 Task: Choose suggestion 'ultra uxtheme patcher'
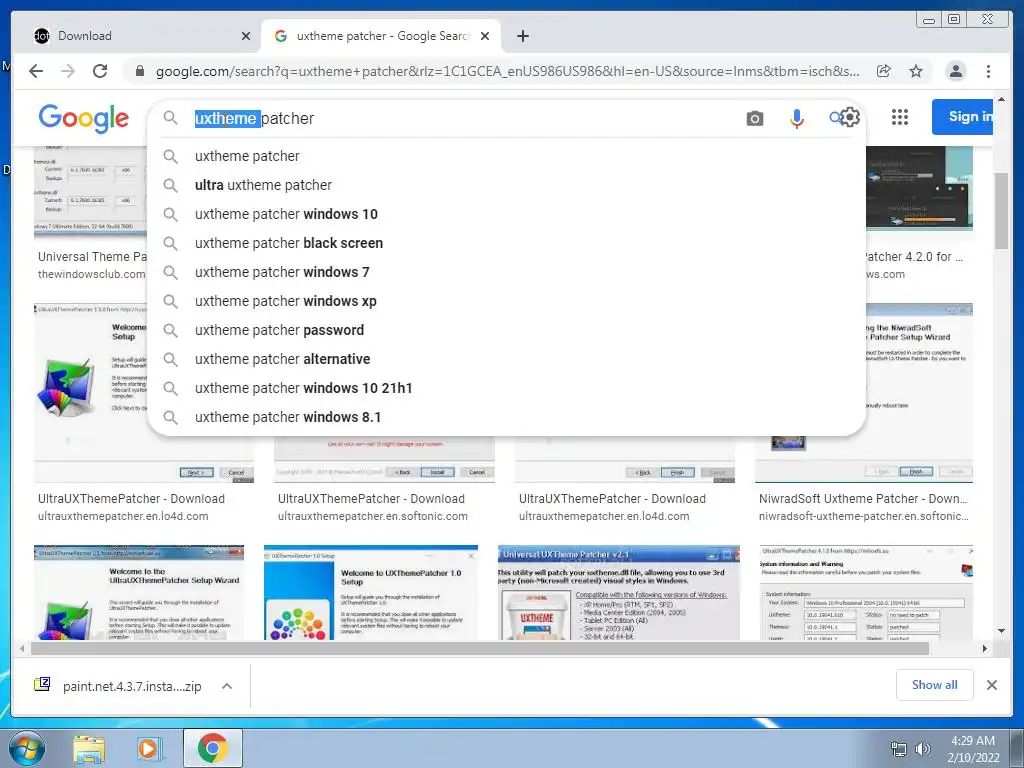[x=507, y=185]
